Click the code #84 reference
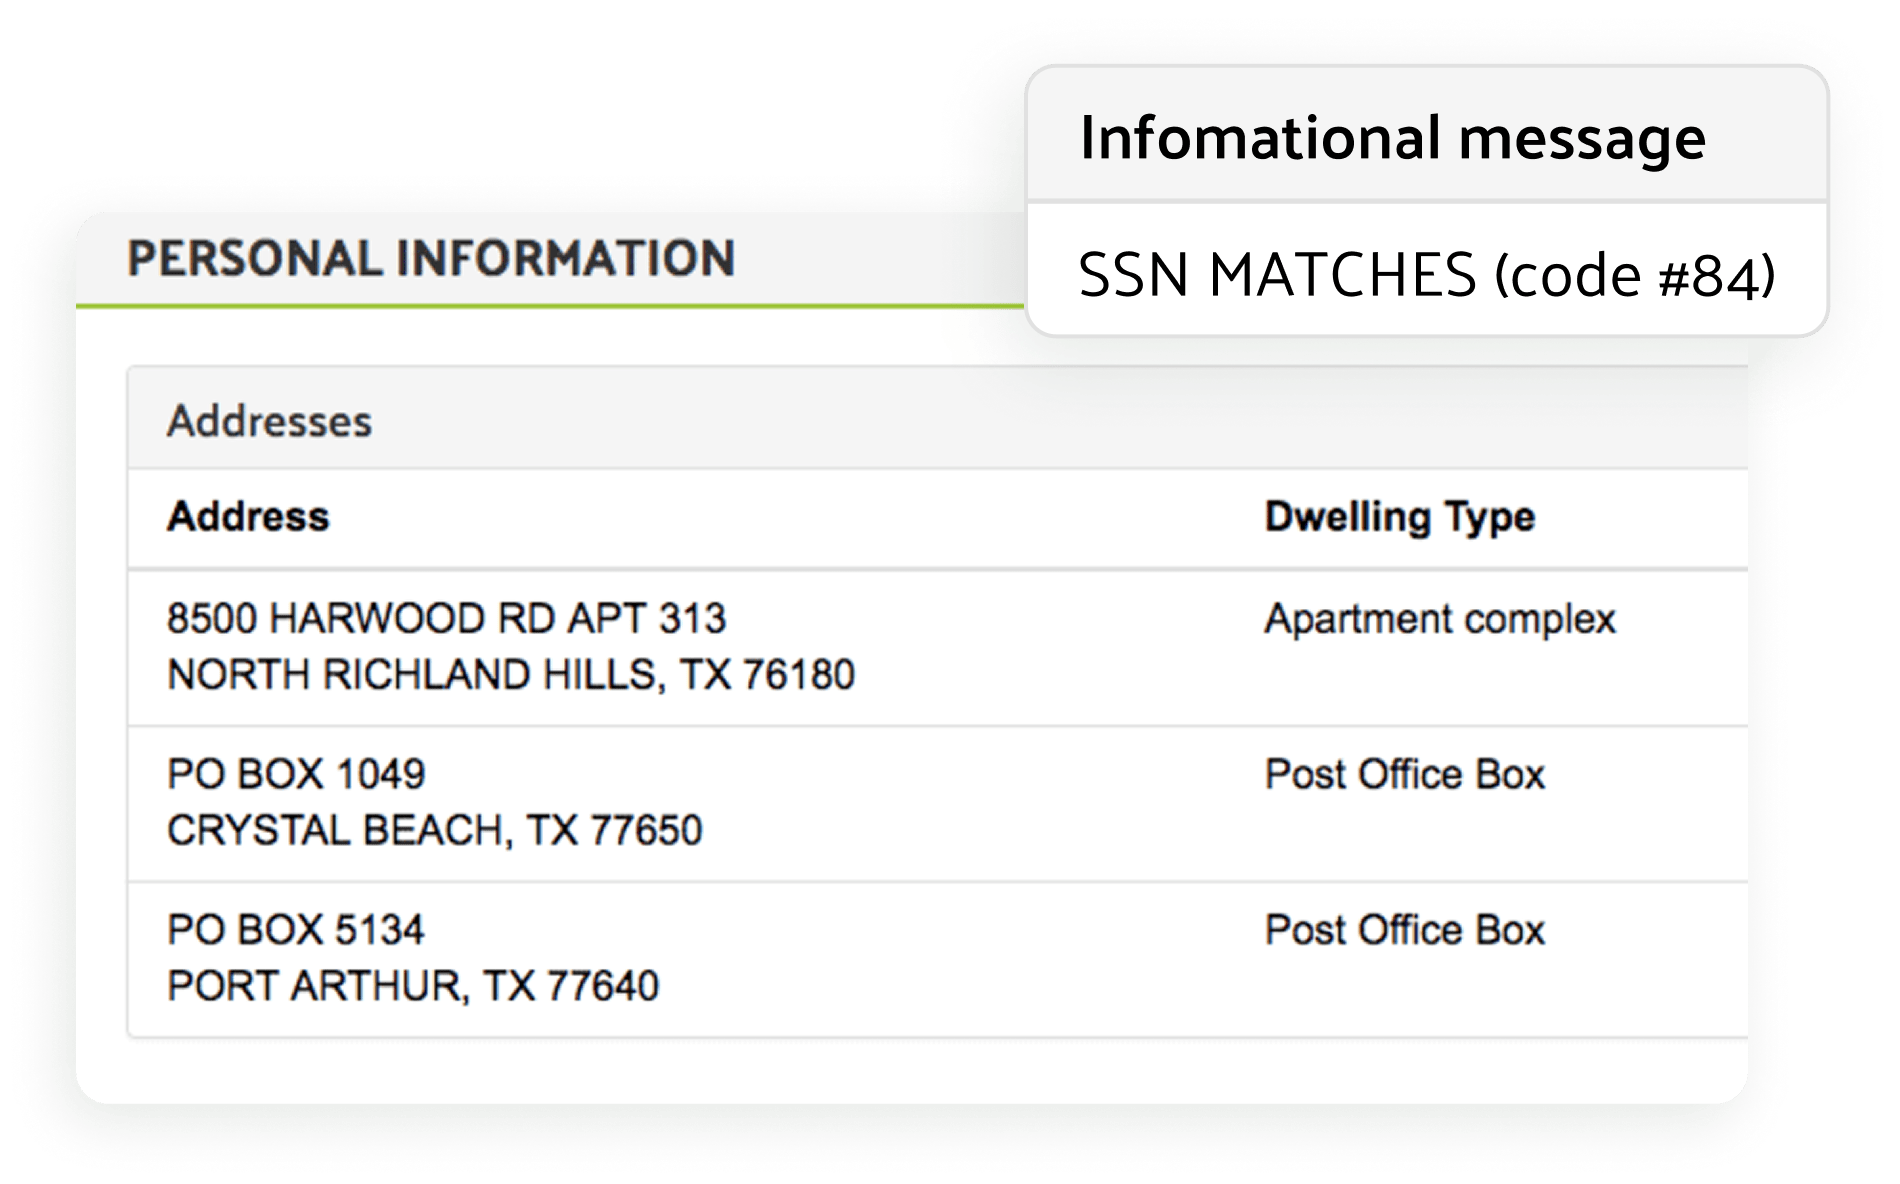Viewport: 1900px width, 1184px height. pos(1635,275)
